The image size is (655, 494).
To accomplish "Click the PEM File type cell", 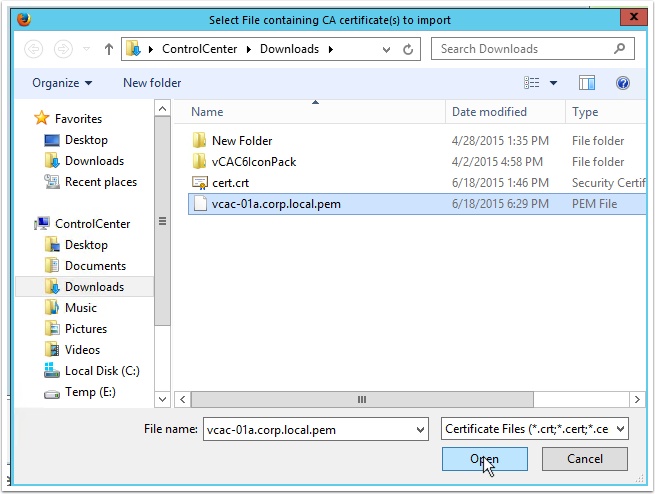I will click(594, 204).
